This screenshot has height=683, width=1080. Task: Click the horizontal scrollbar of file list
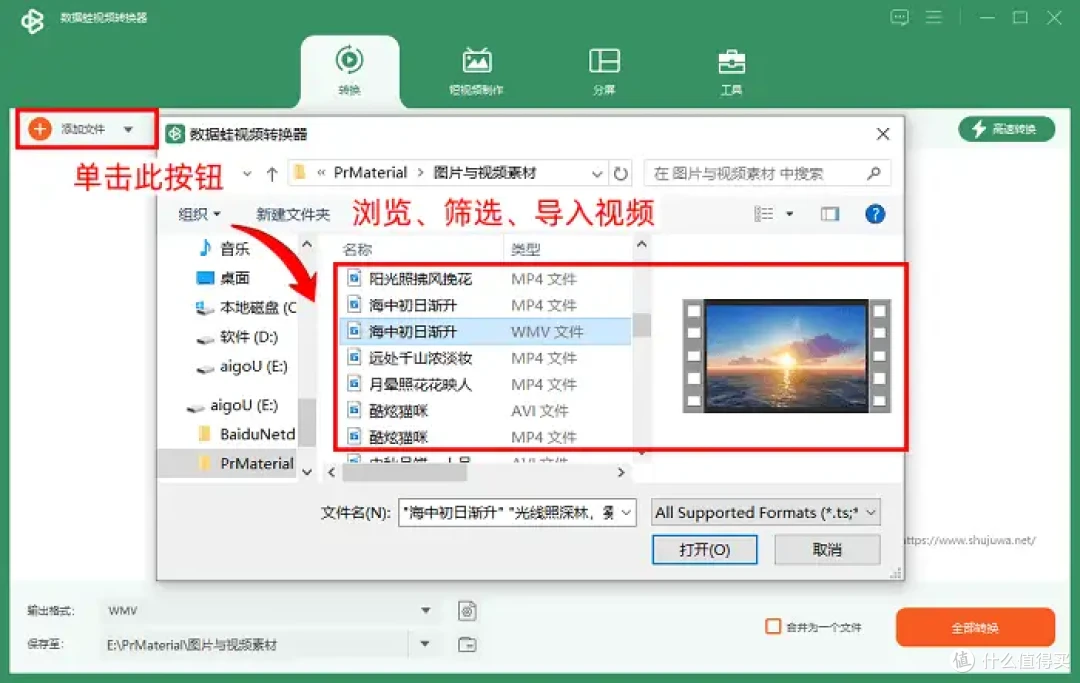pos(405,472)
